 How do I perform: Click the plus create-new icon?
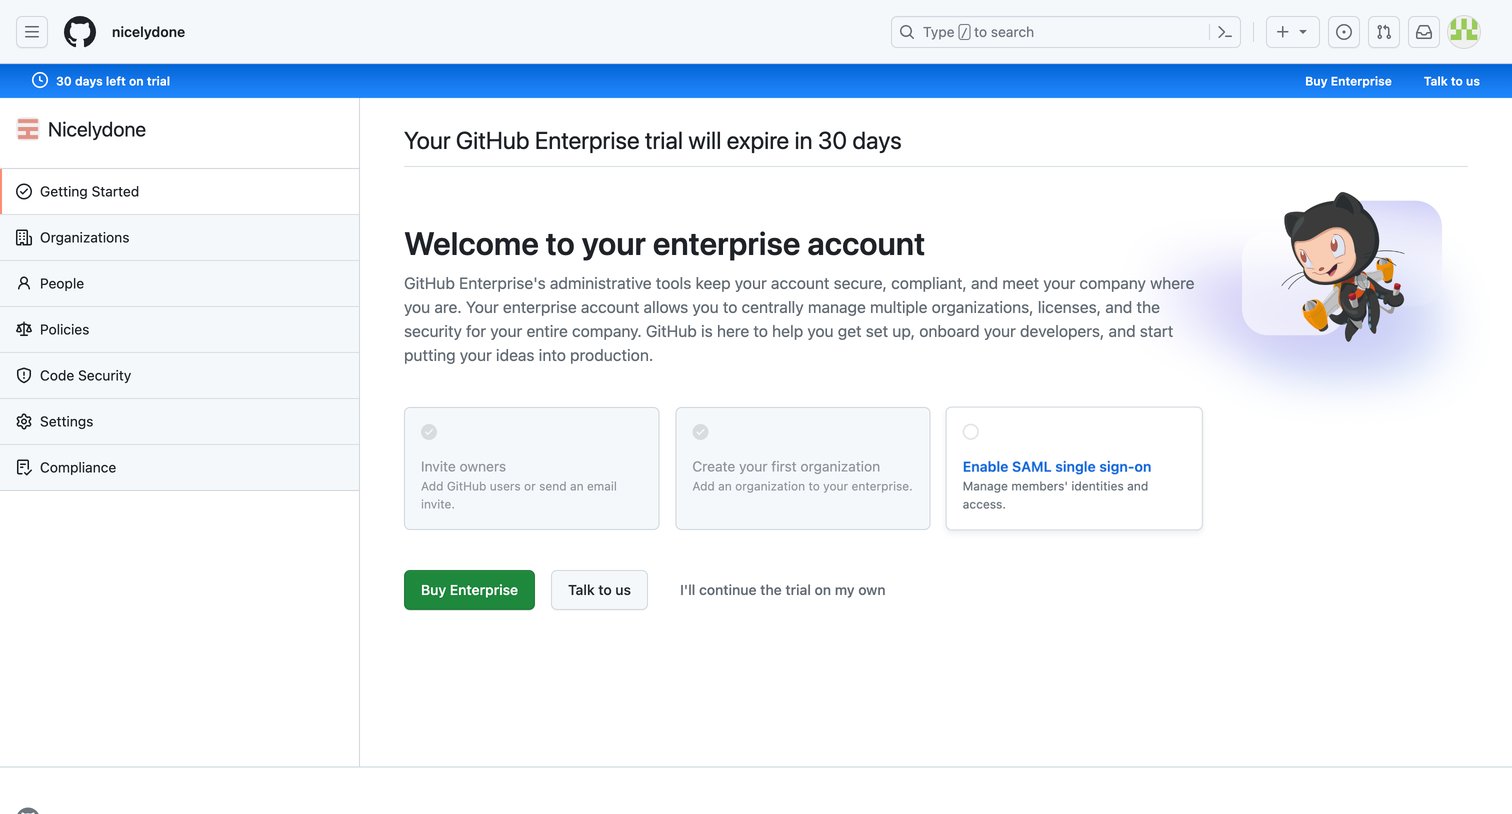point(1283,32)
